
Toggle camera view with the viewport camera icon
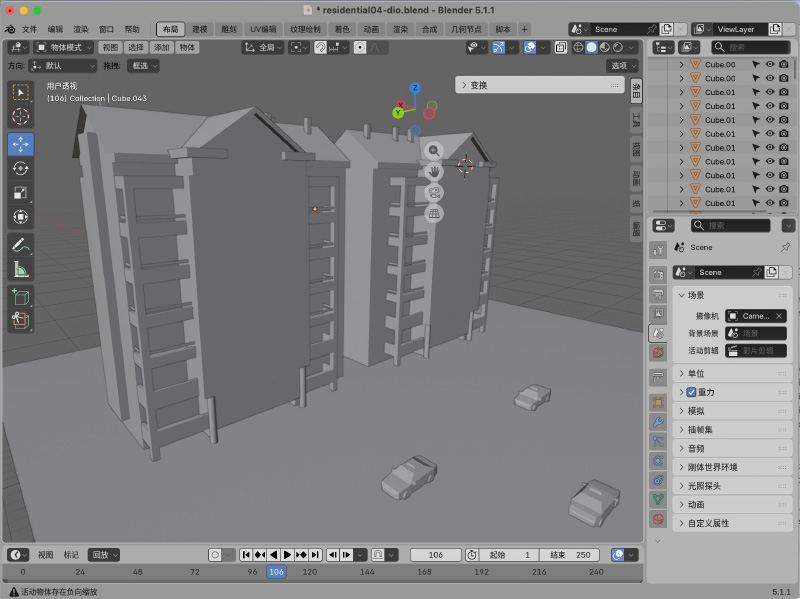pos(434,192)
